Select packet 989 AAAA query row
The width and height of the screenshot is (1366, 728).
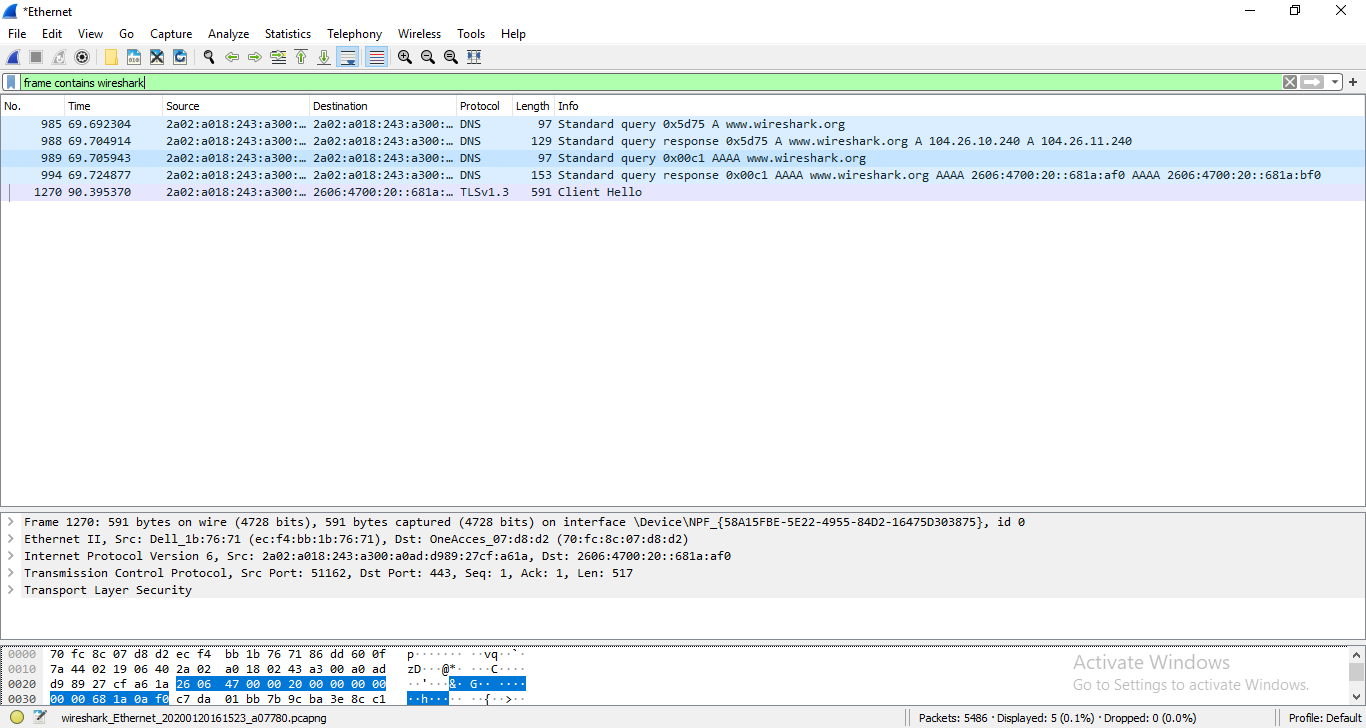[x=682, y=158]
